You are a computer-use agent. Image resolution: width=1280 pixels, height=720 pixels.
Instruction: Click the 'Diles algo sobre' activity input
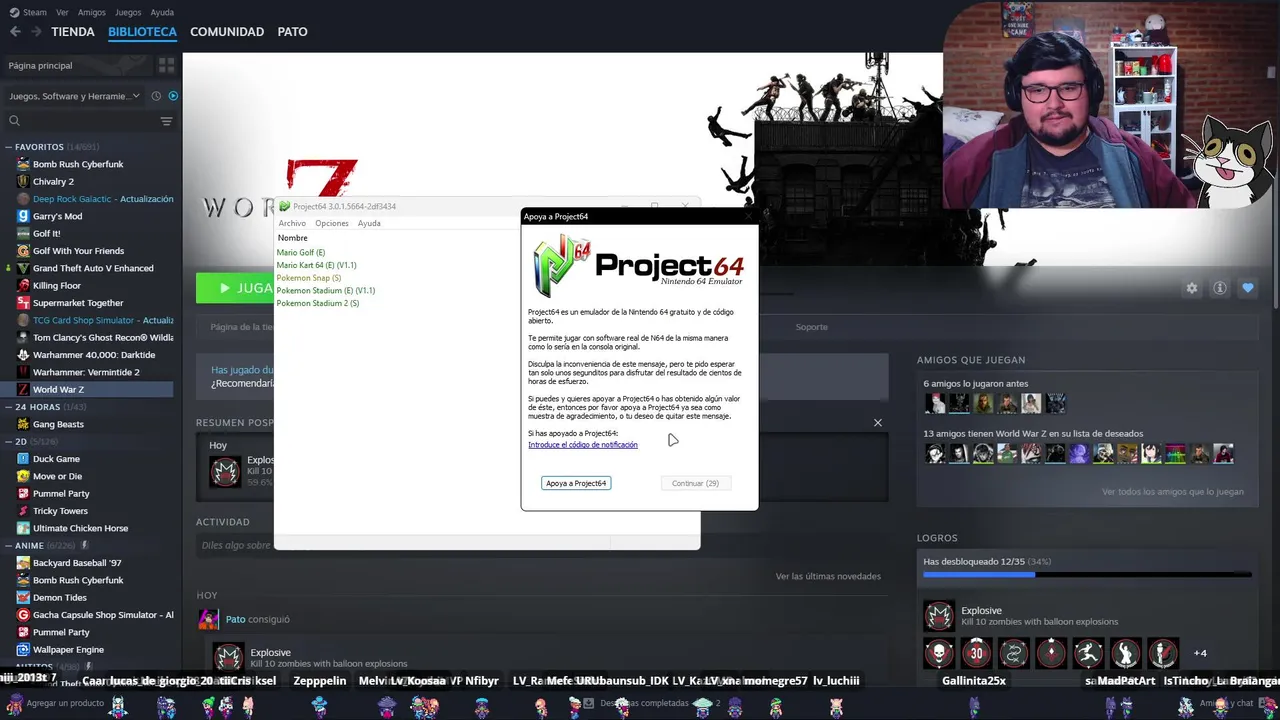pyautogui.click(x=237, y=545)
